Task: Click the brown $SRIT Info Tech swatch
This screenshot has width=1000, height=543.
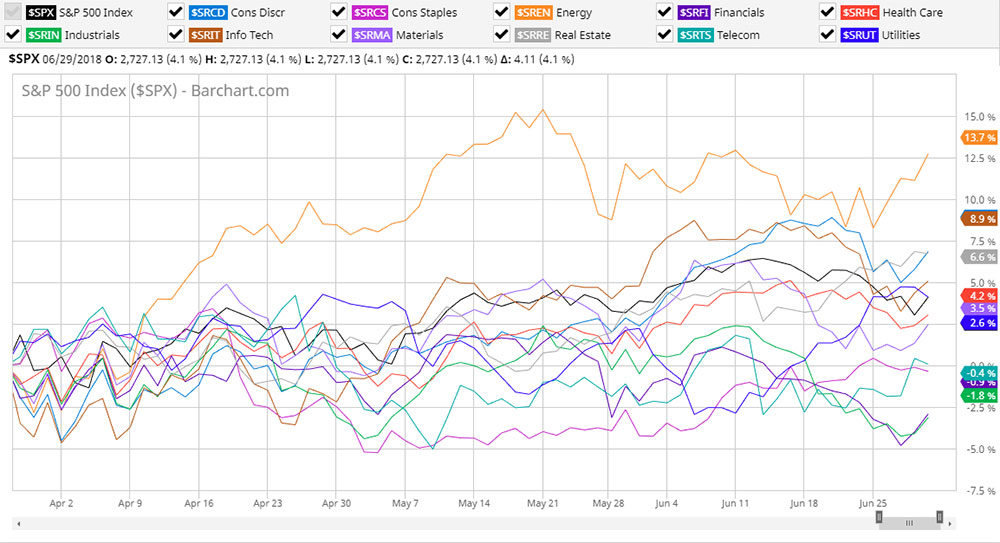Action: click(x=206, y=34)
